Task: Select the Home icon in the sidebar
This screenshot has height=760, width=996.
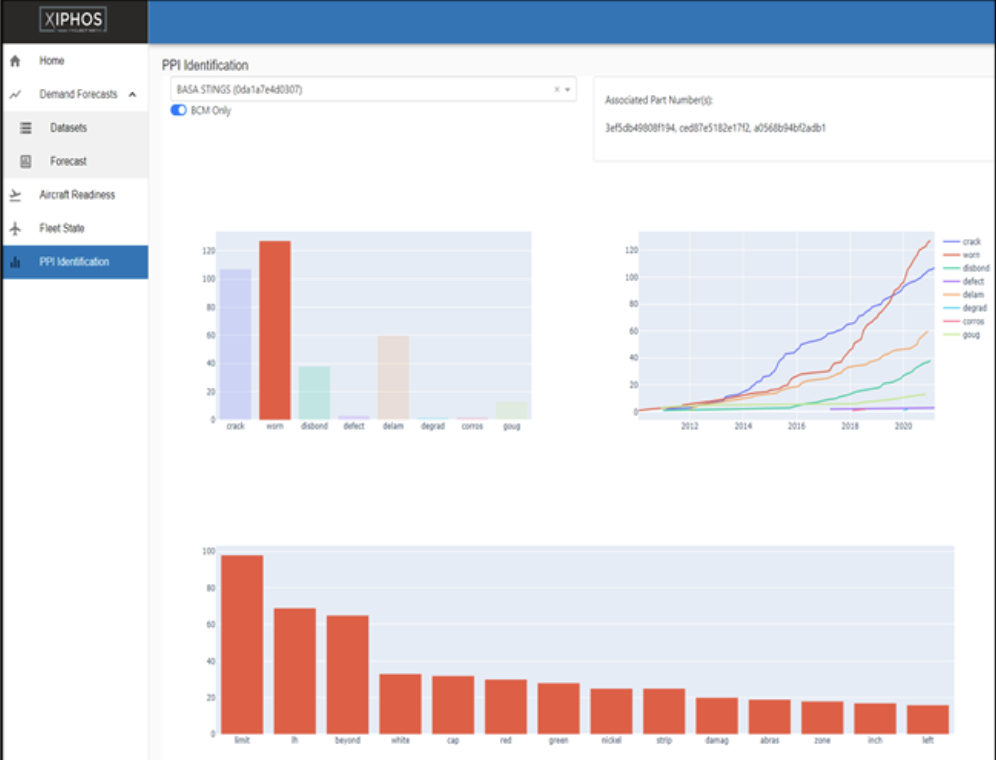Action: [x=14, y=60]
